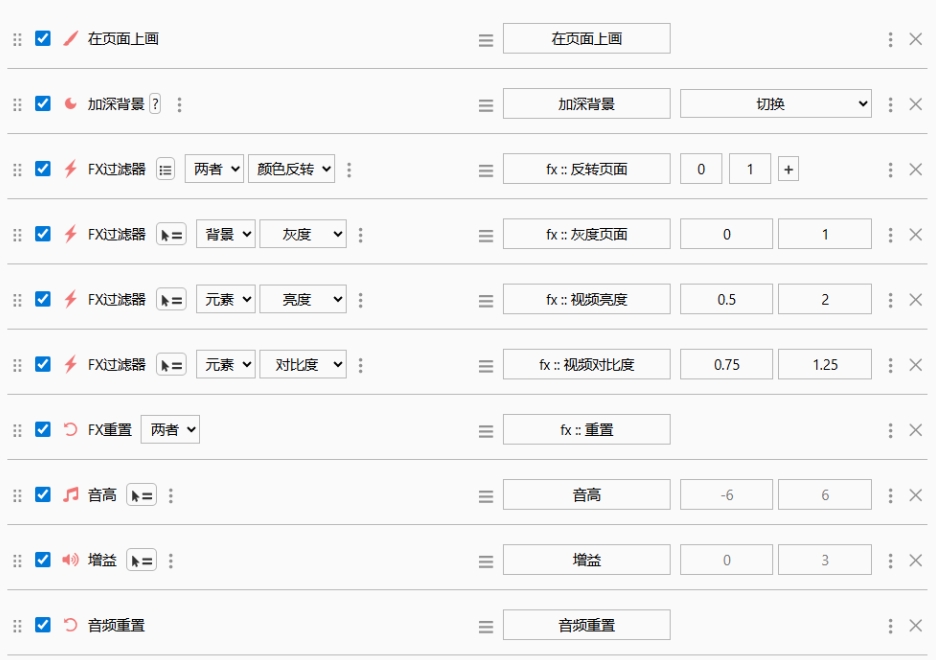Image resolution: width=936 pixels, height=660 pixels.
Task: Expand the 亮度 filter type dropdown
Action: coord(304,299)
